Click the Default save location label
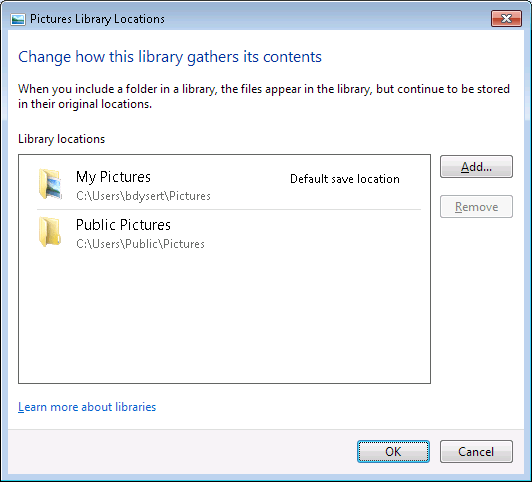The width and height of the screenshot is (532, 482). click(x=345, y=179)
